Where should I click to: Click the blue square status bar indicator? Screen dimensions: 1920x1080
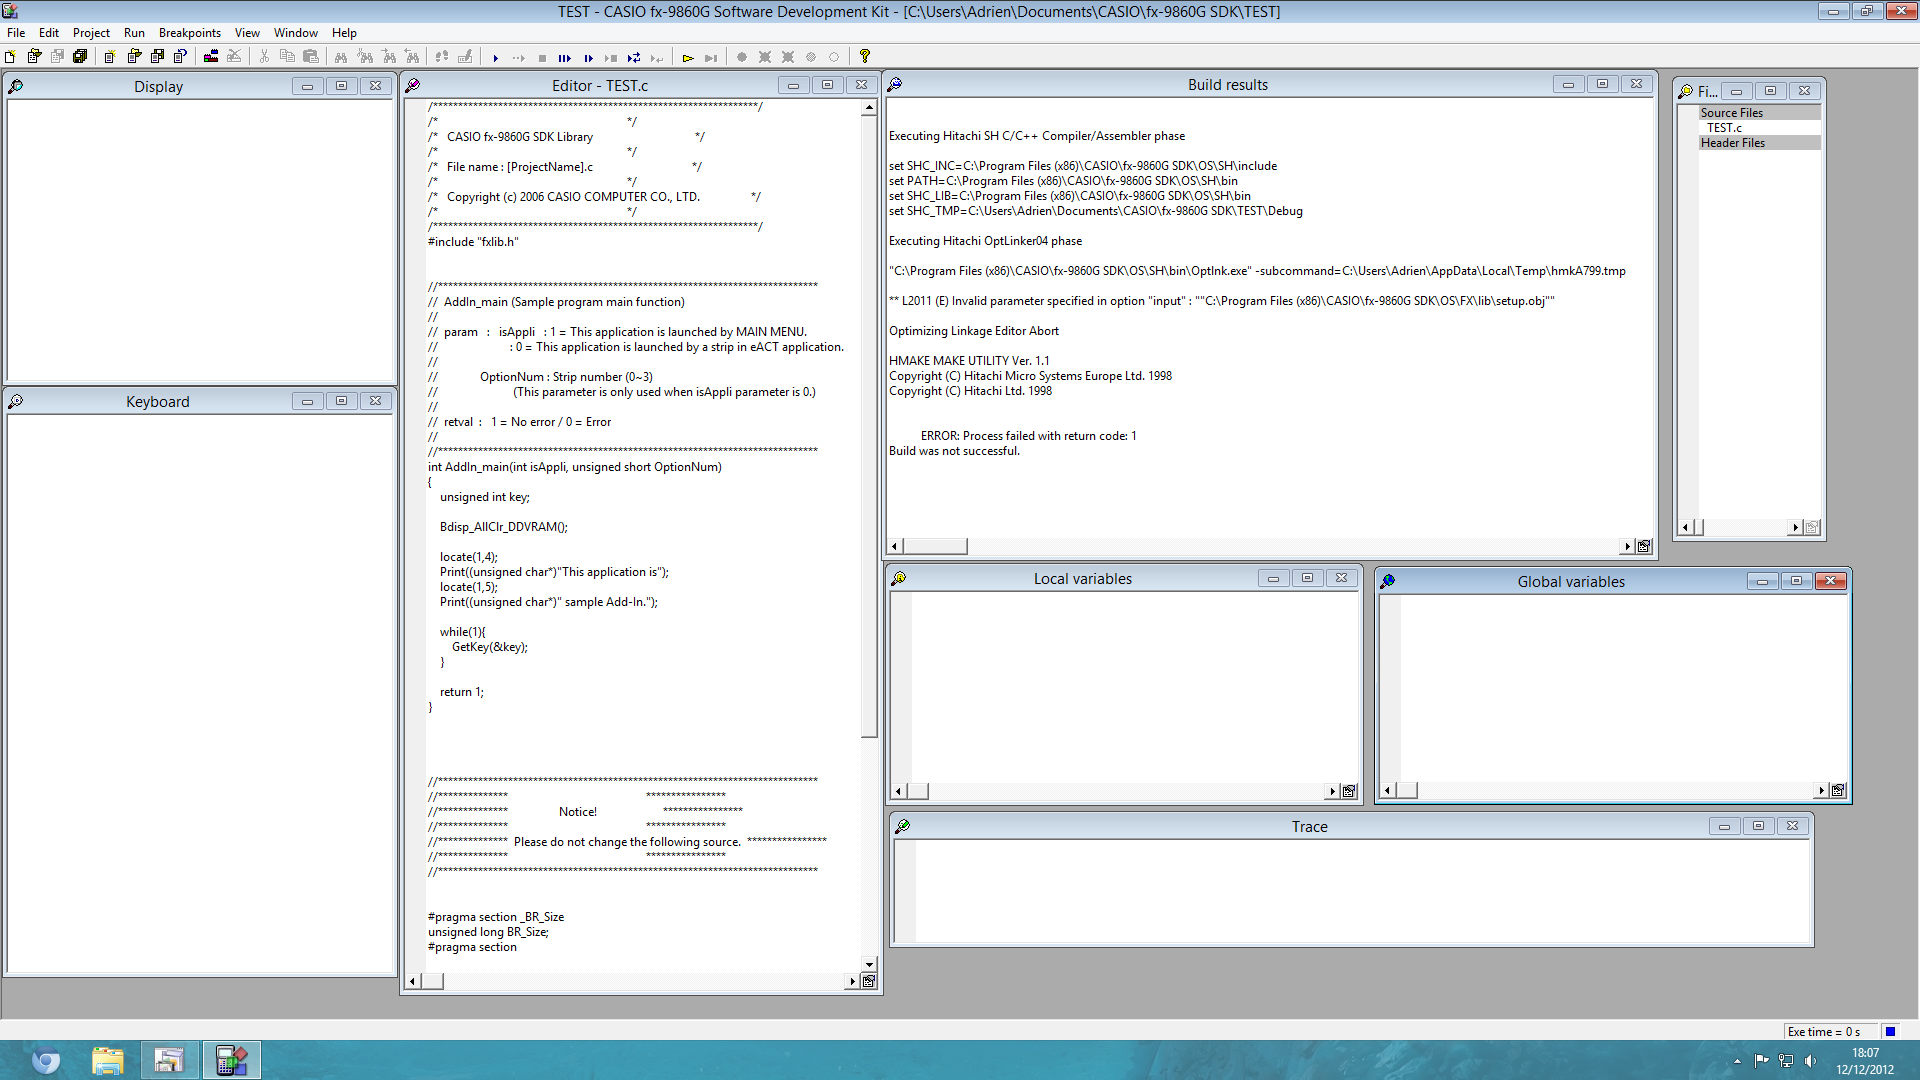tap(1889, 1031)
